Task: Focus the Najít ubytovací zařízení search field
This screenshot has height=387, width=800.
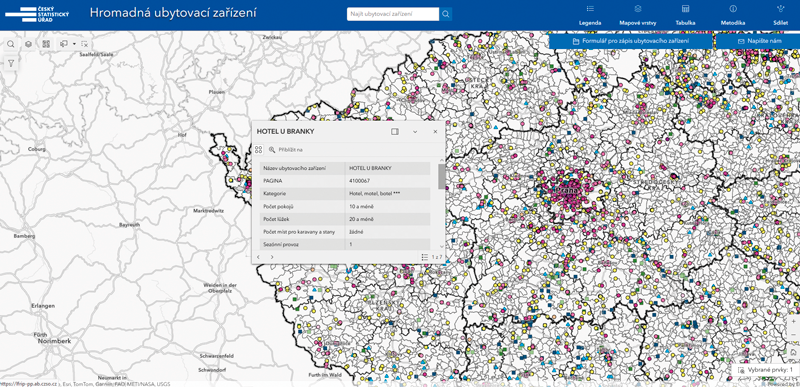Action: pyautogui.click(x=393, y=14)
